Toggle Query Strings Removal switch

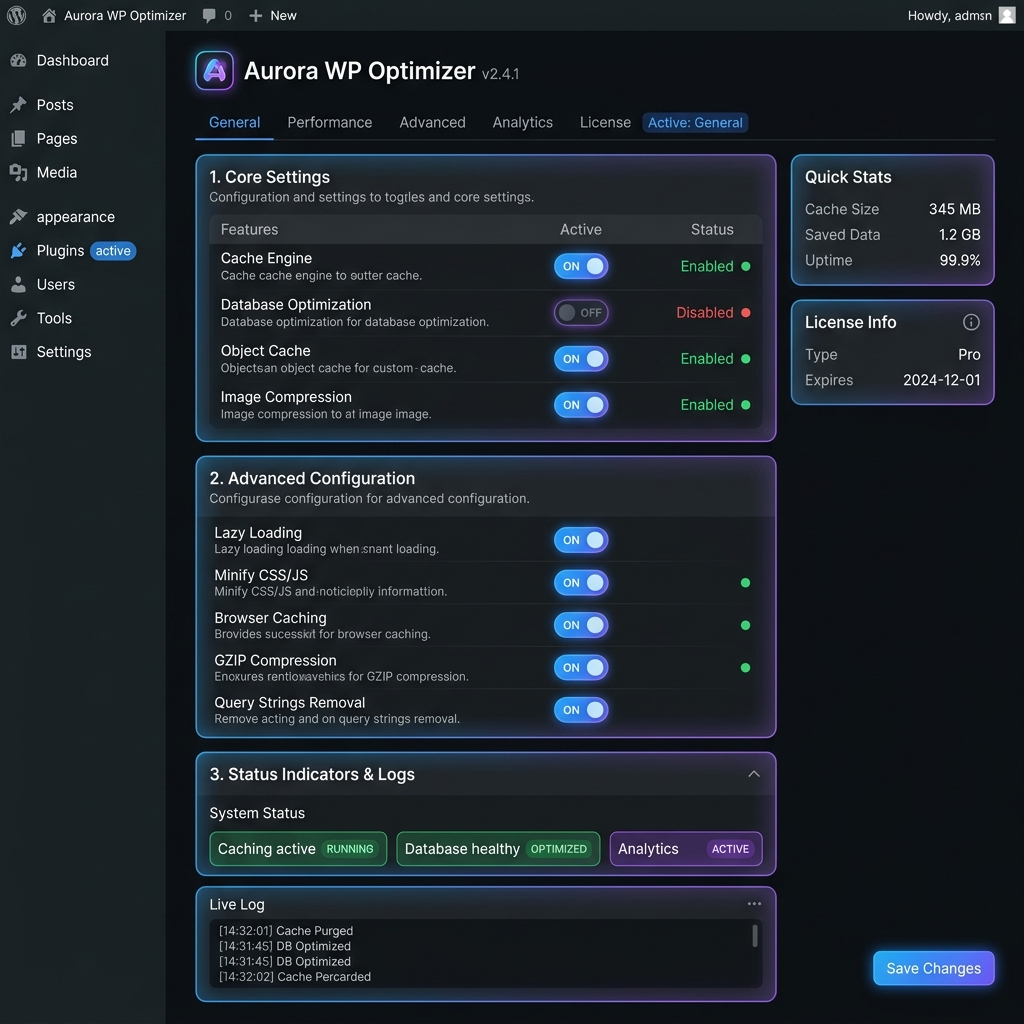tap(581, 710)
